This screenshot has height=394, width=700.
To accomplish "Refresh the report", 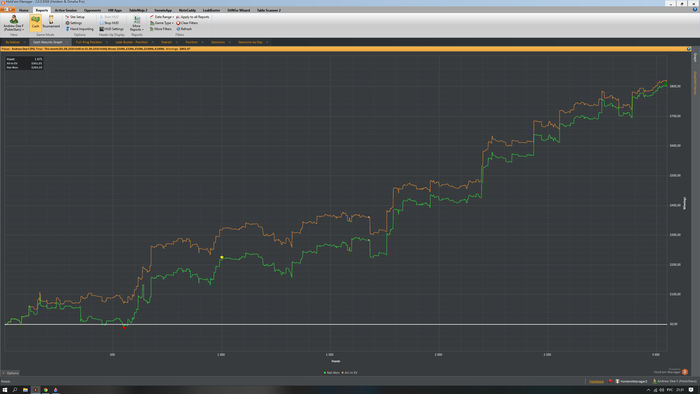I will coord(184,29).
